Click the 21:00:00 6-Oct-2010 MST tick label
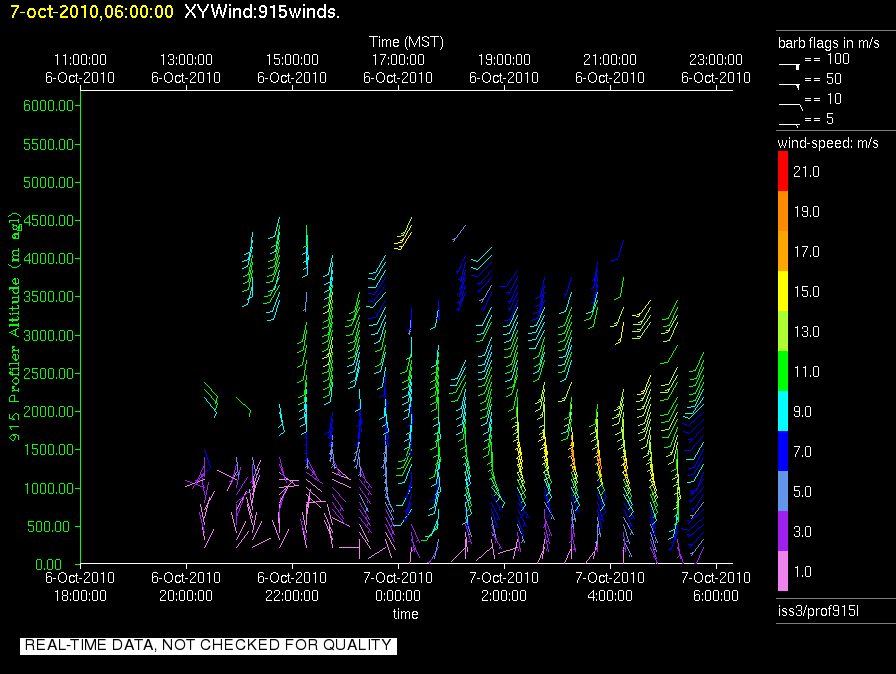The height and width of the screenshot is (674, 896). pyautogui.click(x=610, y=69)
